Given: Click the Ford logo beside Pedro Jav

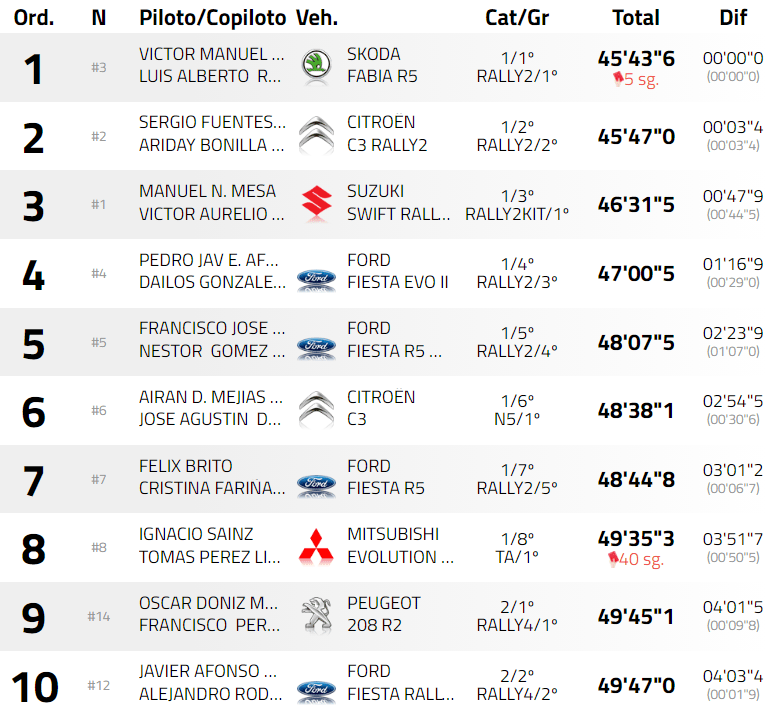Looking at the screenshot, I should 316,279.
